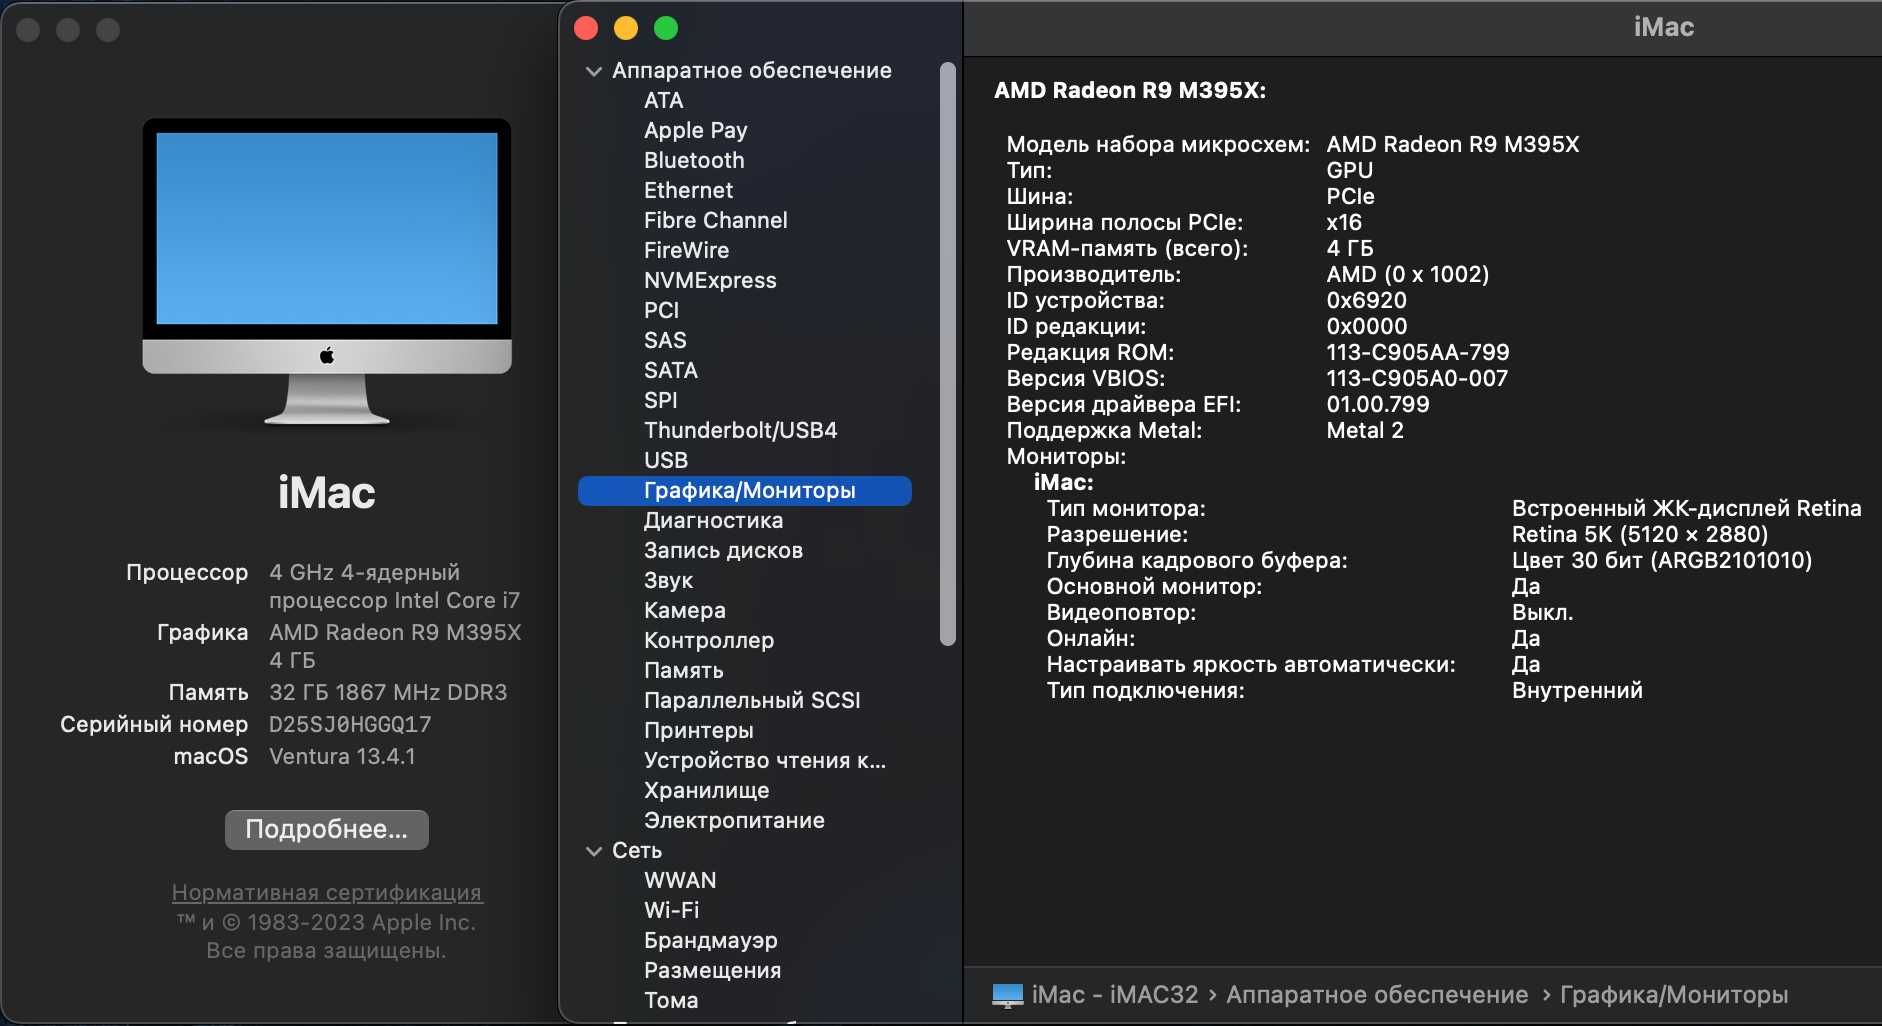Click the Retina 5K (5120 × 2880) value

(x=1639, y=535)
